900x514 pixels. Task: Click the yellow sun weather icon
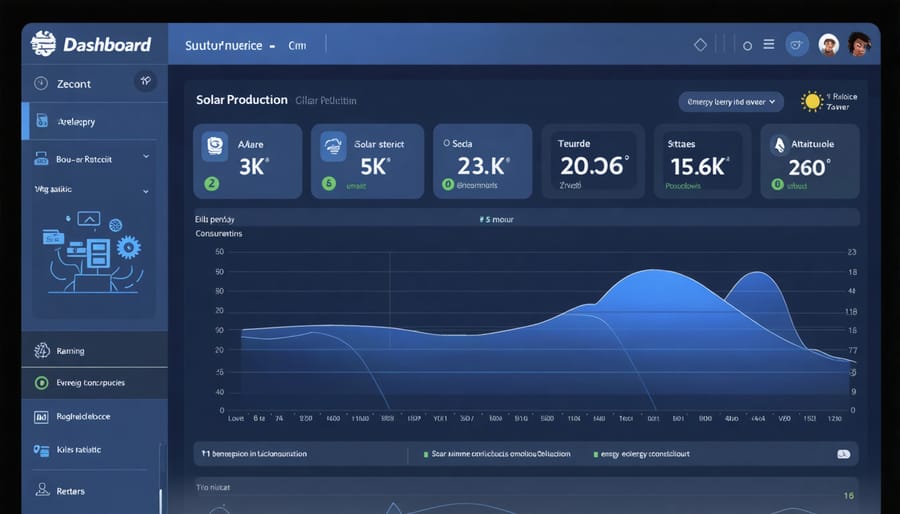(x=811, y=101)
